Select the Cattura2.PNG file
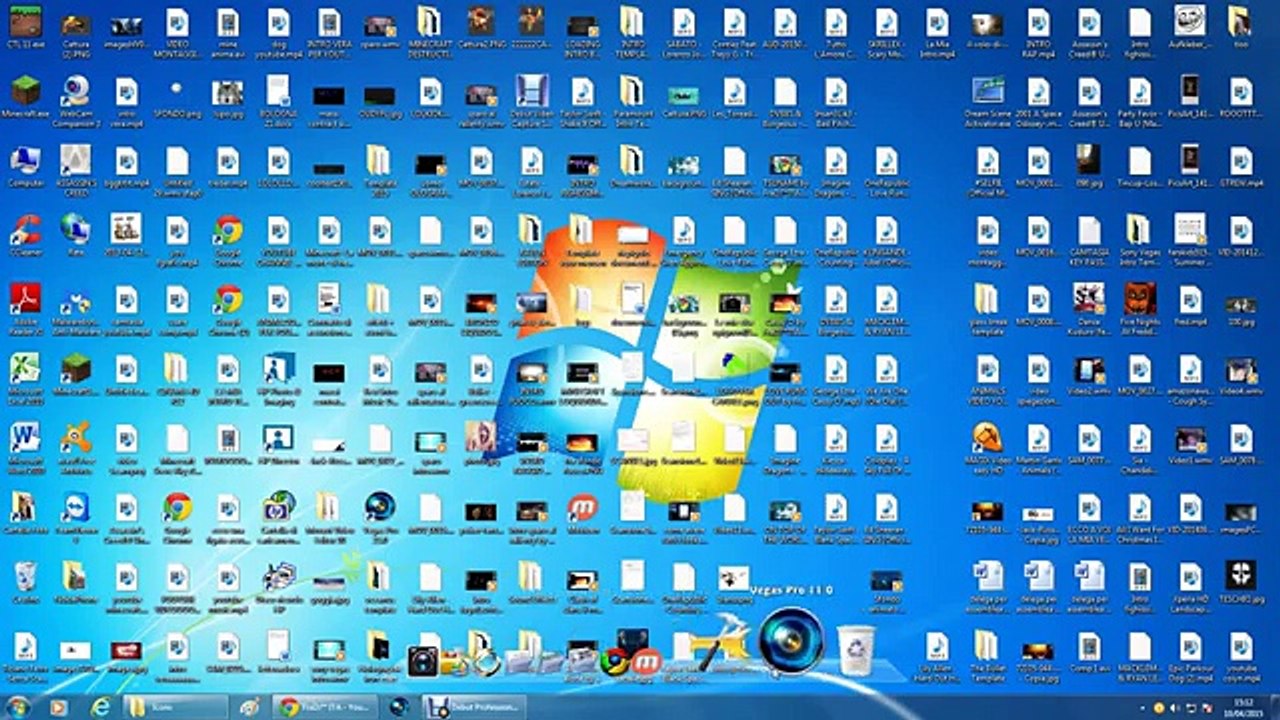The height and width of the screenshot is (720, 1280). [481, 28]
